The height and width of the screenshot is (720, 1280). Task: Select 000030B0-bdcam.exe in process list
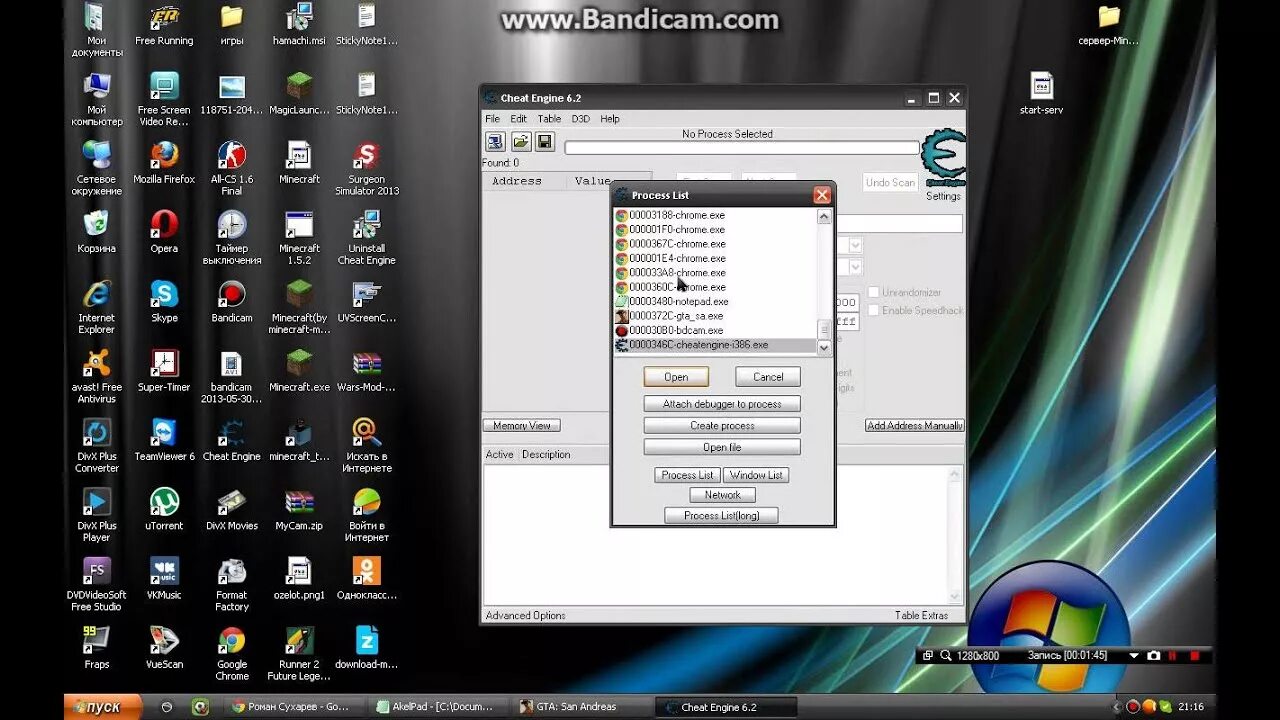(715, 330)
